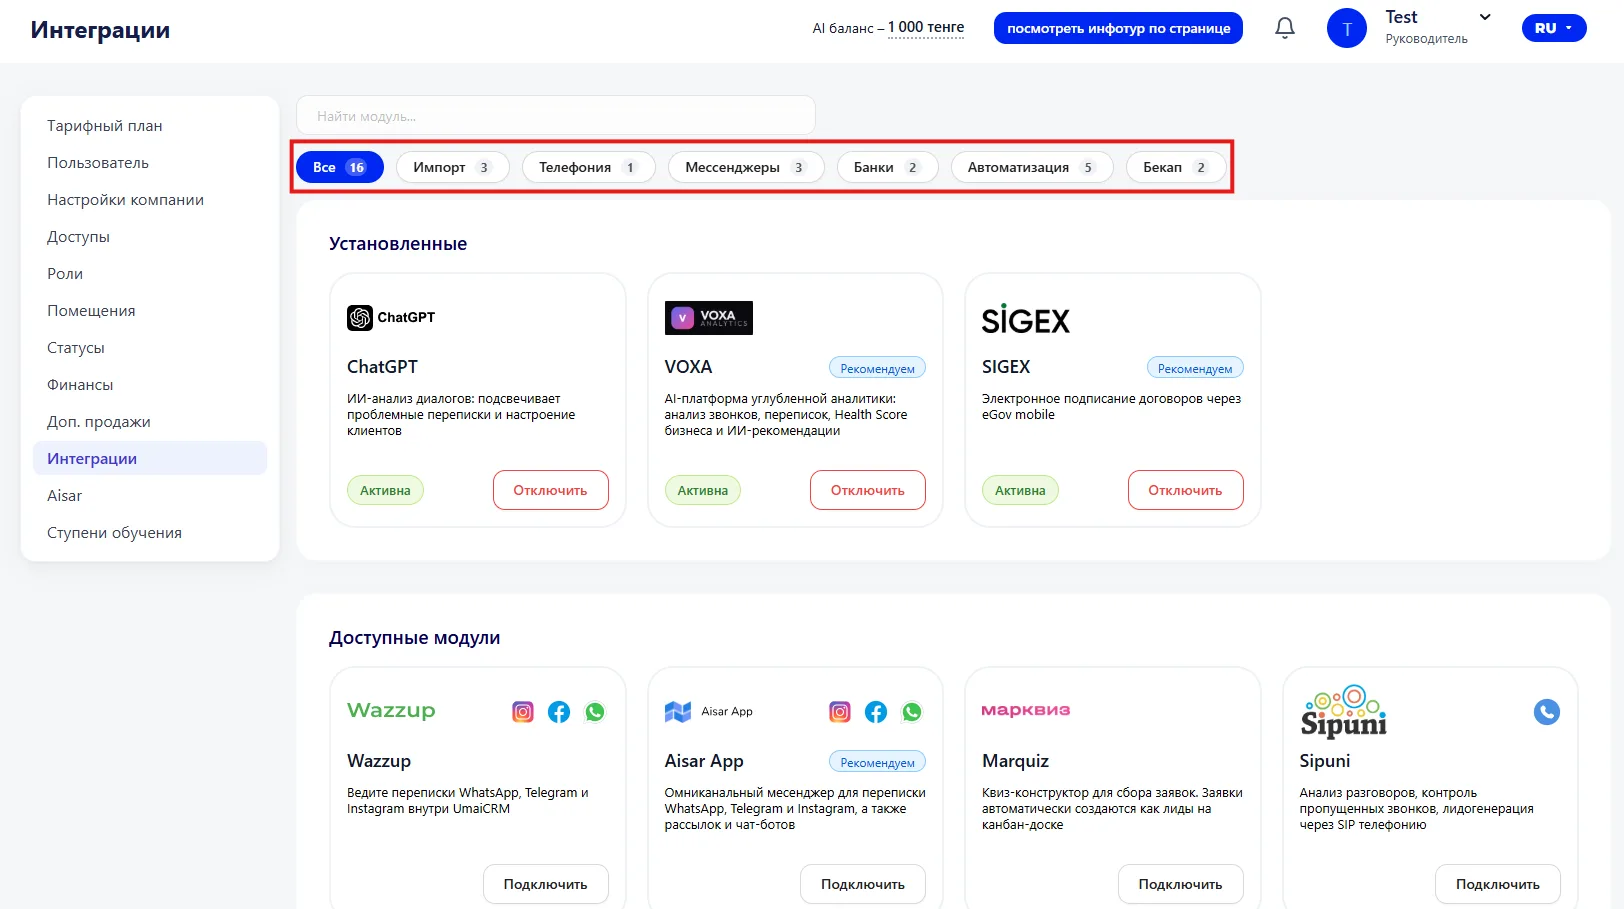This screenshot has height=909, width=1624.
Task: Open the notifications bell
Action: point(1285,28)
